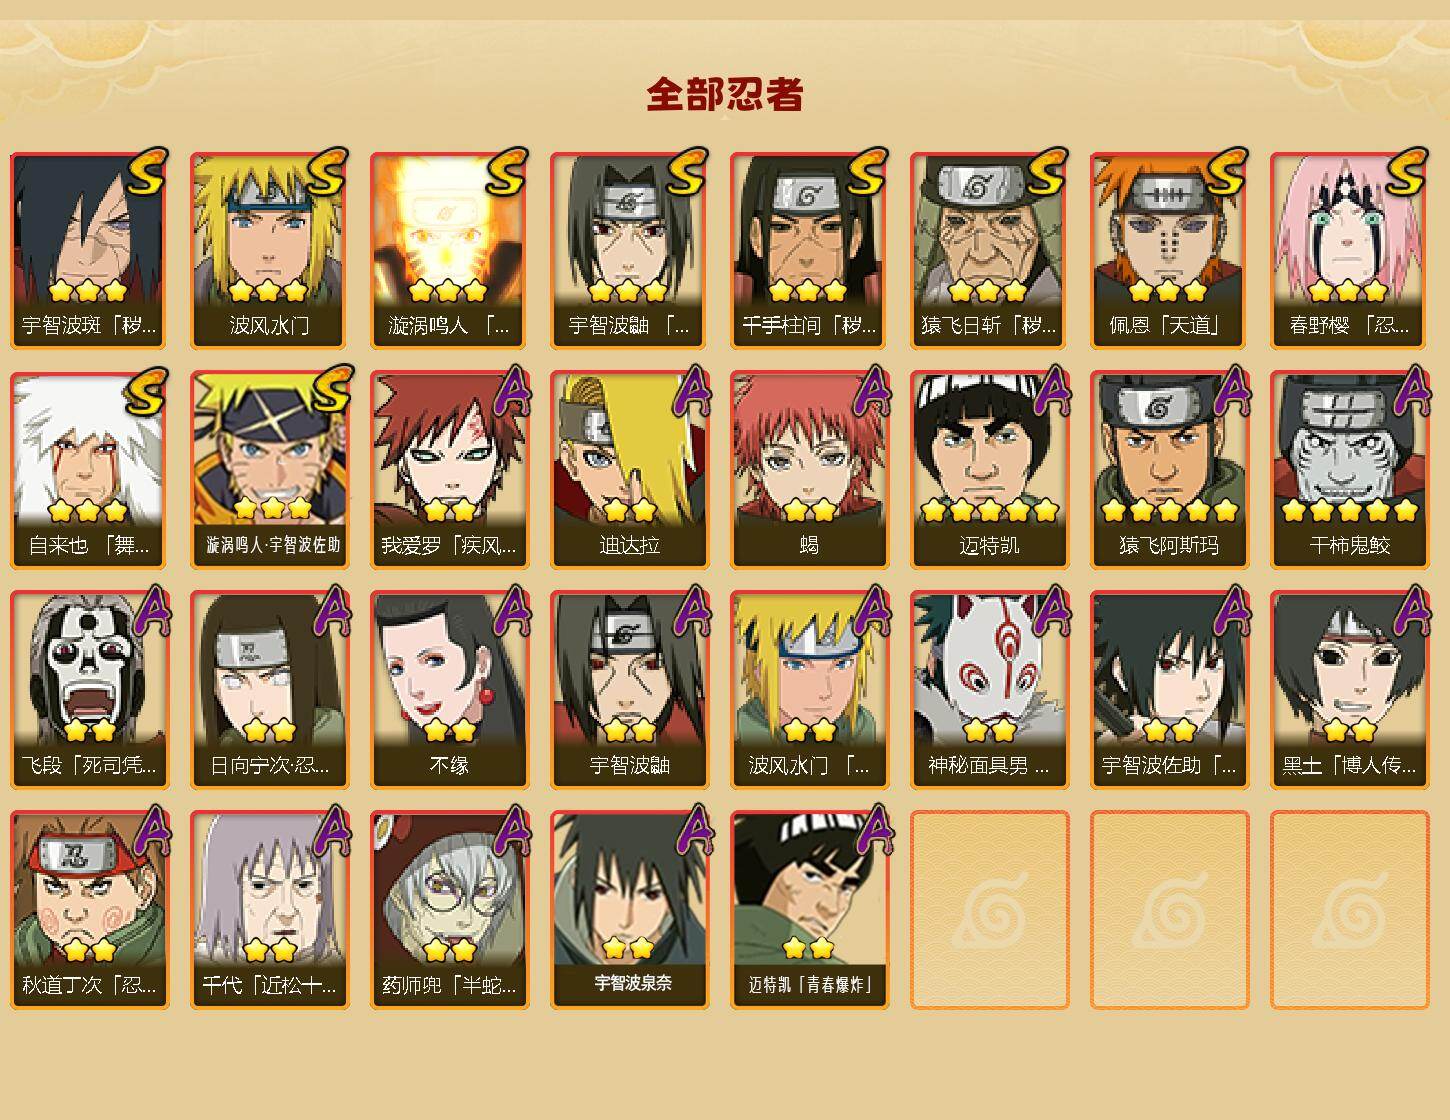Select the 春野樱 pink-haired ninja card
Viewport: 1450px width, 1120px height.
tap(1349, 250)
